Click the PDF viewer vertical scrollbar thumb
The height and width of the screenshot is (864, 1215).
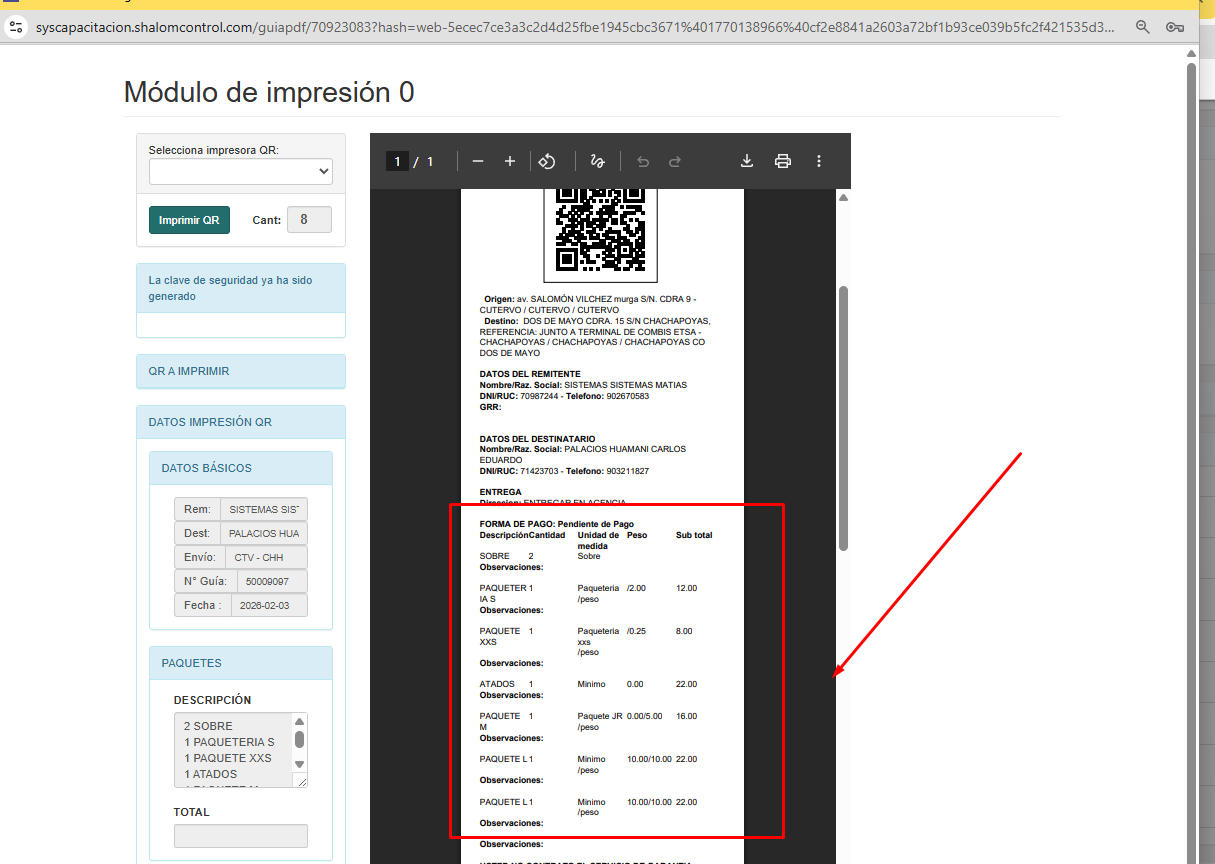pyautogui.click(x=843, y=418)
